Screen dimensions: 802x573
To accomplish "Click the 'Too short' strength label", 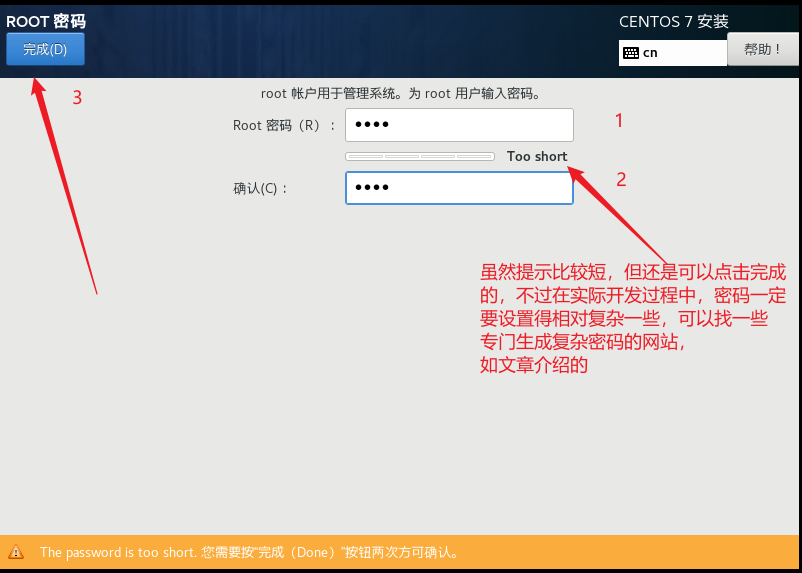I will point(537,157).
